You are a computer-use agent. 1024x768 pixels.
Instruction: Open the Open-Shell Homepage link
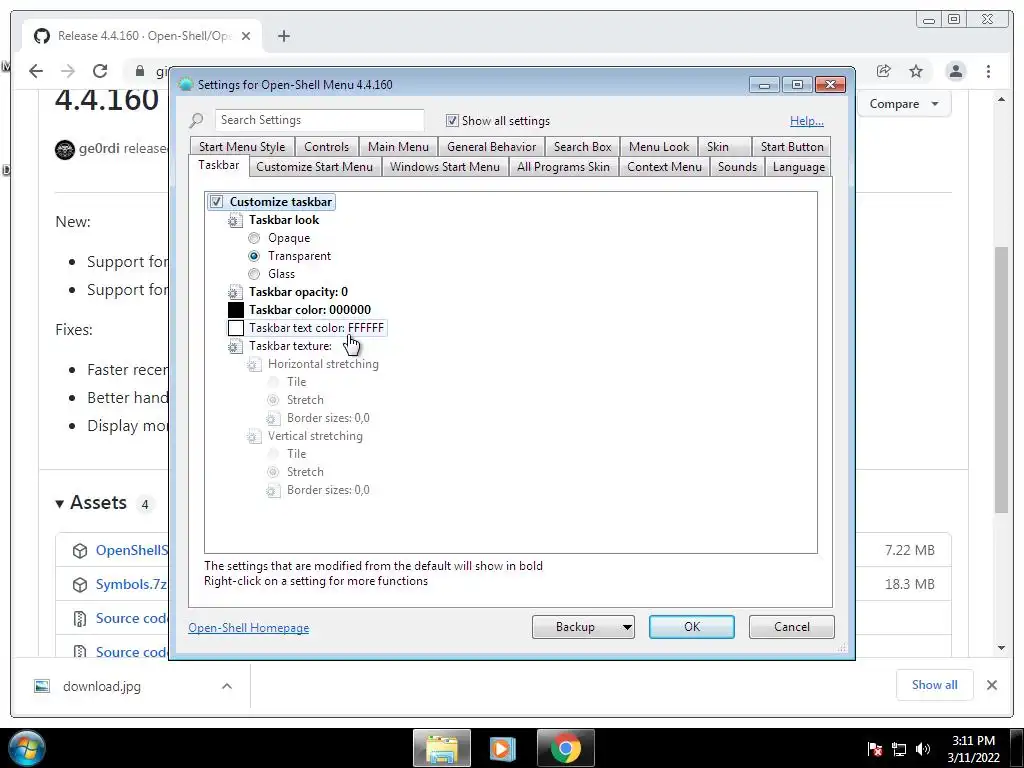pos(248,628)
